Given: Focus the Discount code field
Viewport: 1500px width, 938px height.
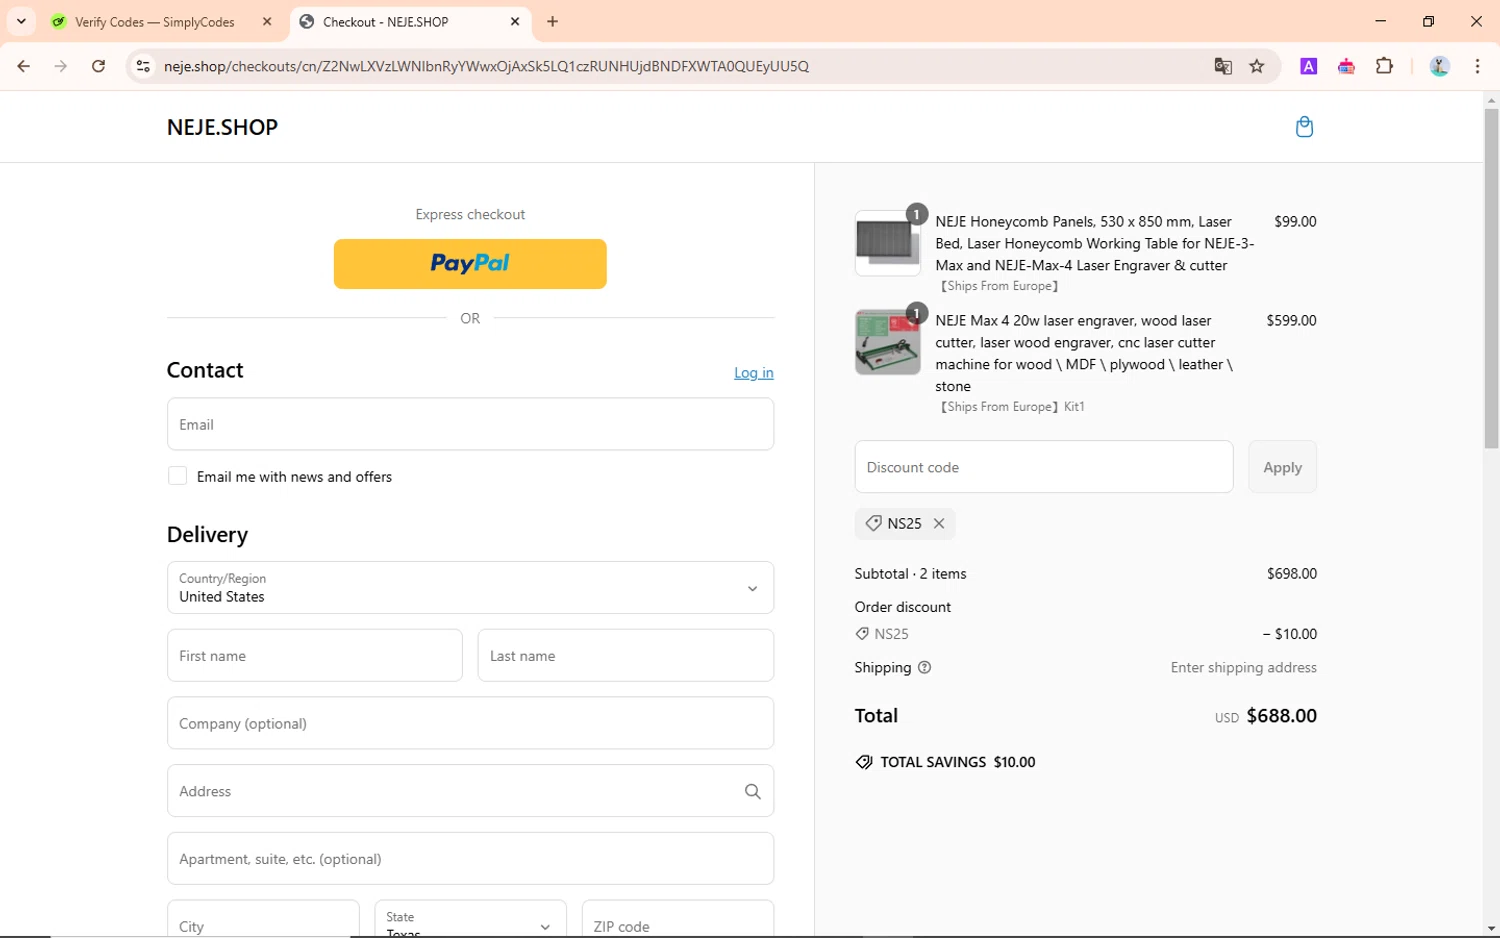Looking at the screenshot, I should point(1044,467).
